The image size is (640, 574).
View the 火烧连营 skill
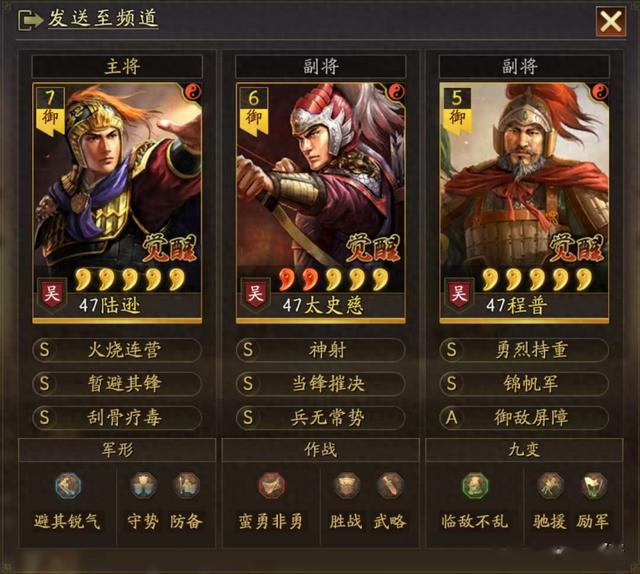(117, 350)
